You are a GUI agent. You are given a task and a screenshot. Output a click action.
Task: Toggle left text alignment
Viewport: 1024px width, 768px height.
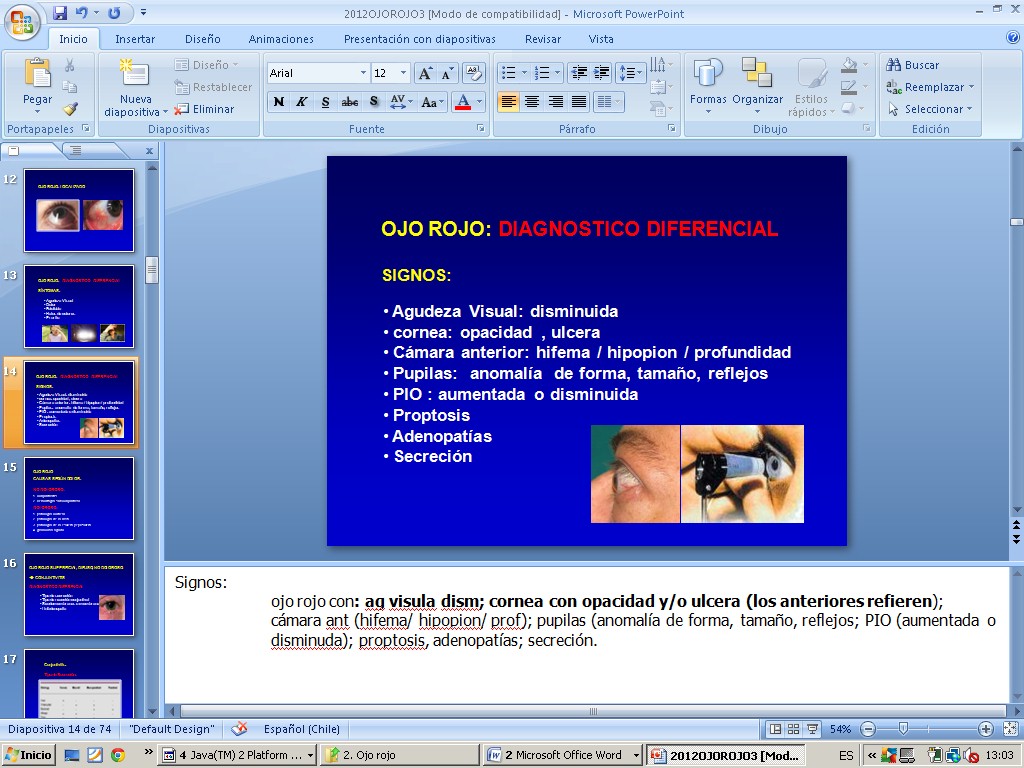pyautogui.click(x=508, y=102)
